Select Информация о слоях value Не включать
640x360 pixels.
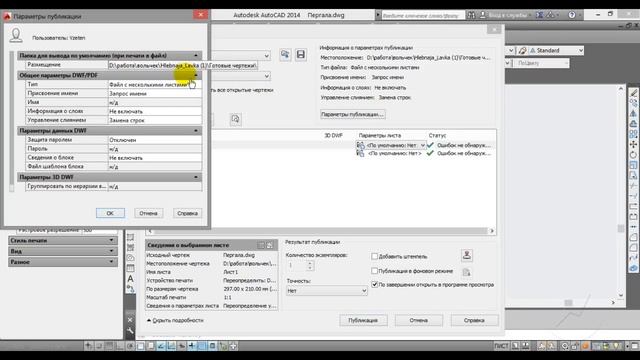(x=155, y=111)
